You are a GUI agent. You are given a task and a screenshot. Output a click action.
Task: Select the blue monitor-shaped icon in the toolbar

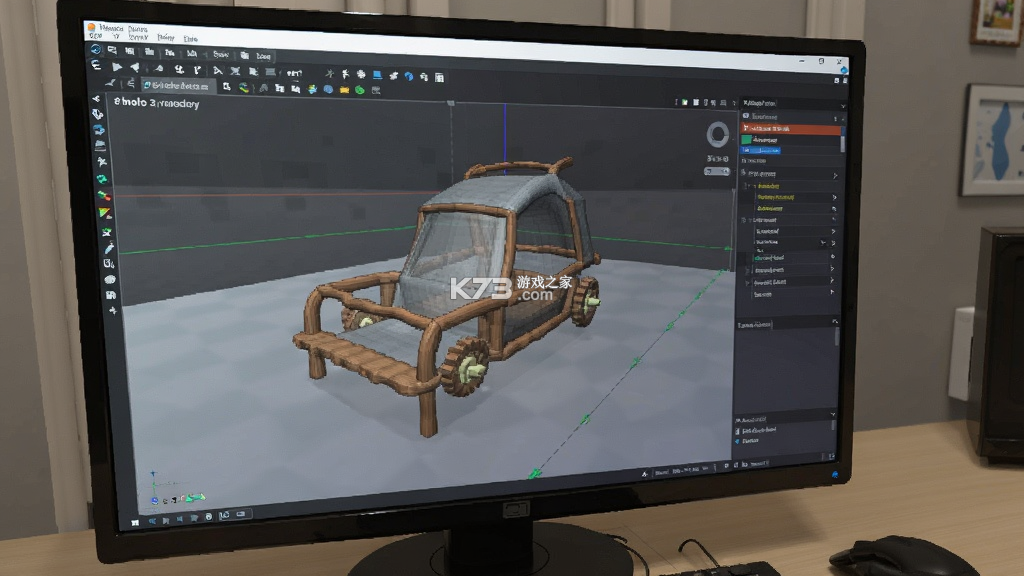[x=377, y=75]
